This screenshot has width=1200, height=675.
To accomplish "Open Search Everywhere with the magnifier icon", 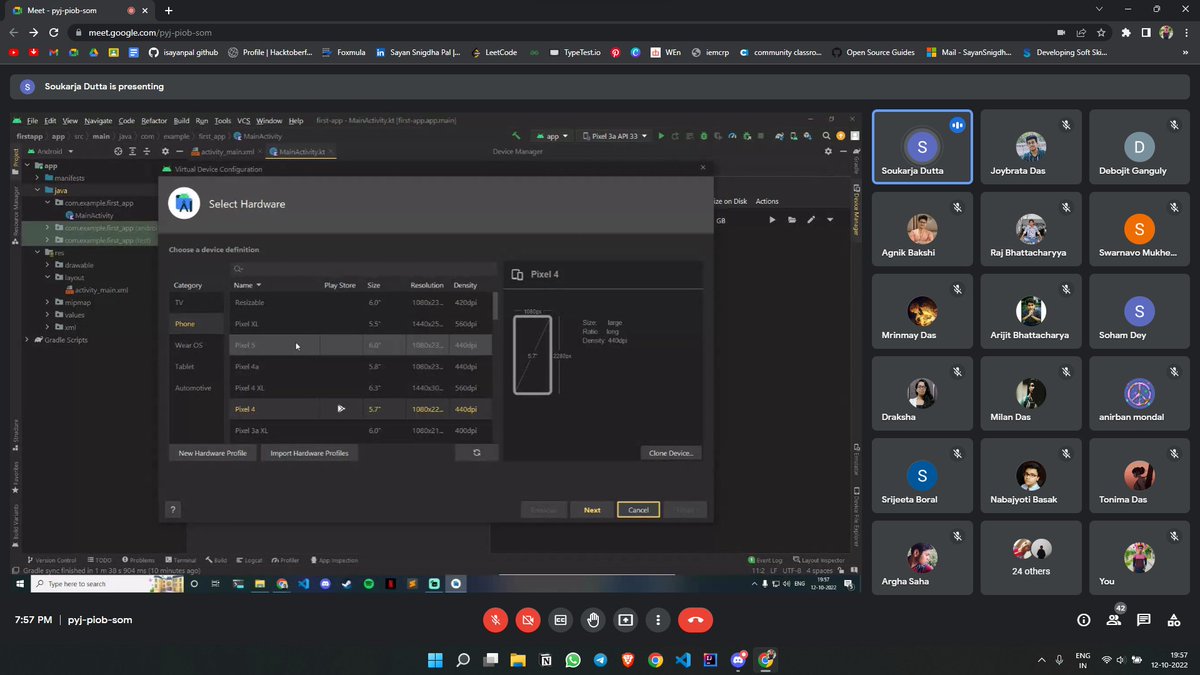I will [x=826, y=134].
